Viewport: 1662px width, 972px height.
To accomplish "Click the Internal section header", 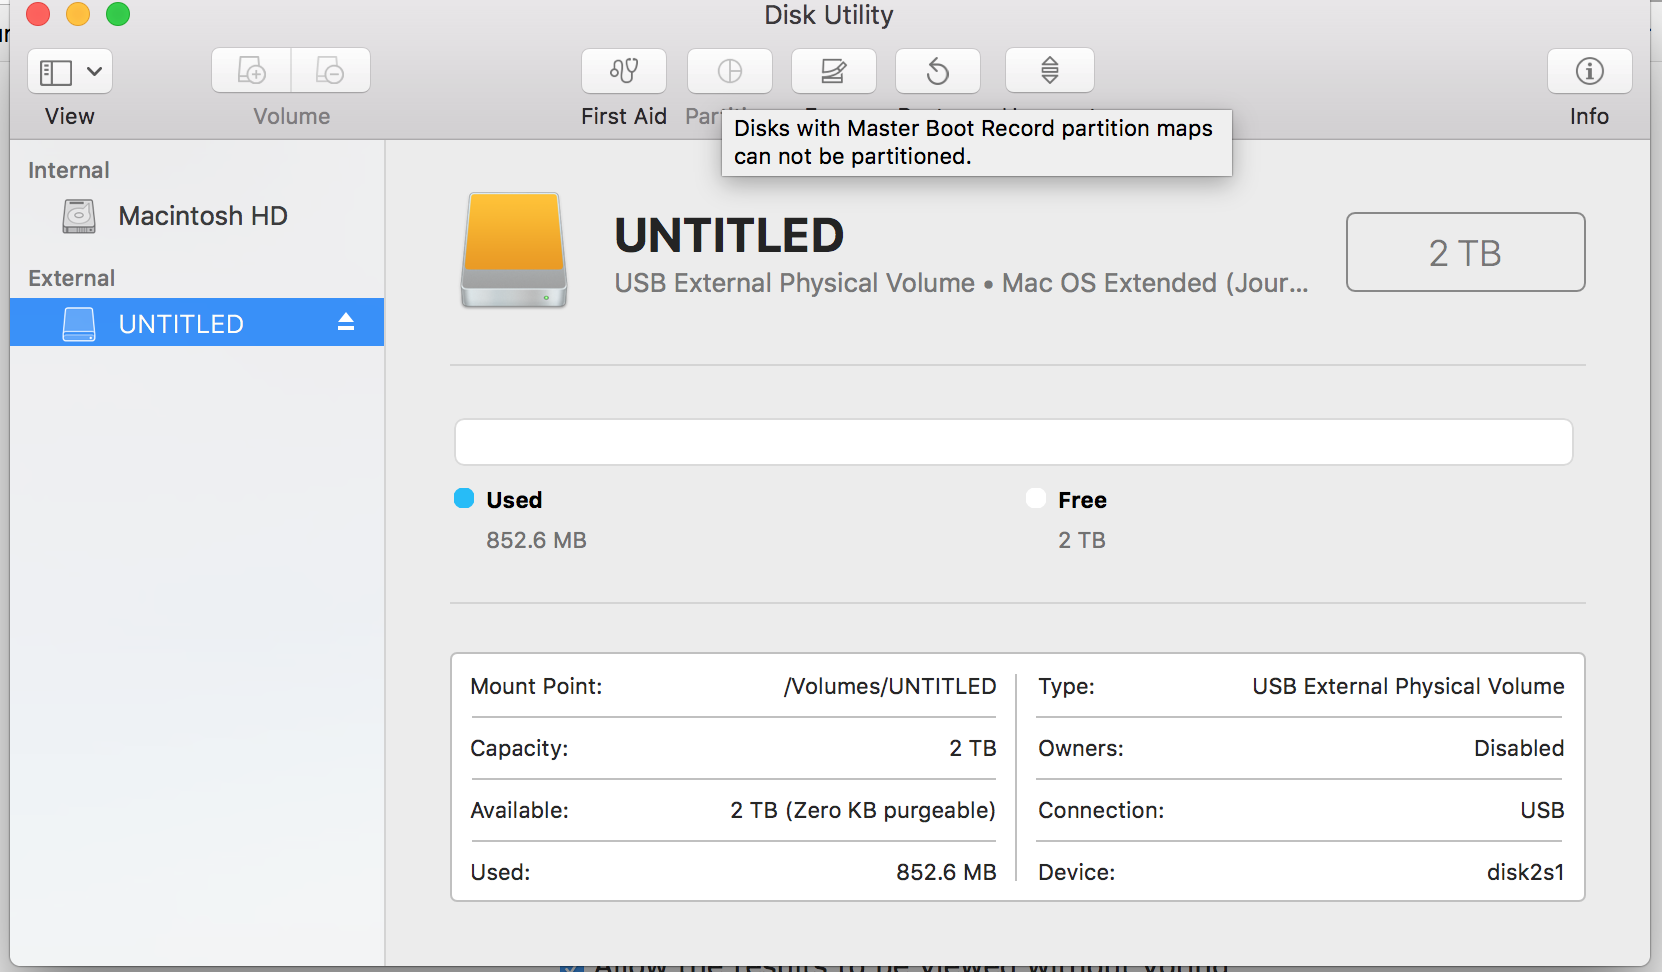I will tap(69, 170).
